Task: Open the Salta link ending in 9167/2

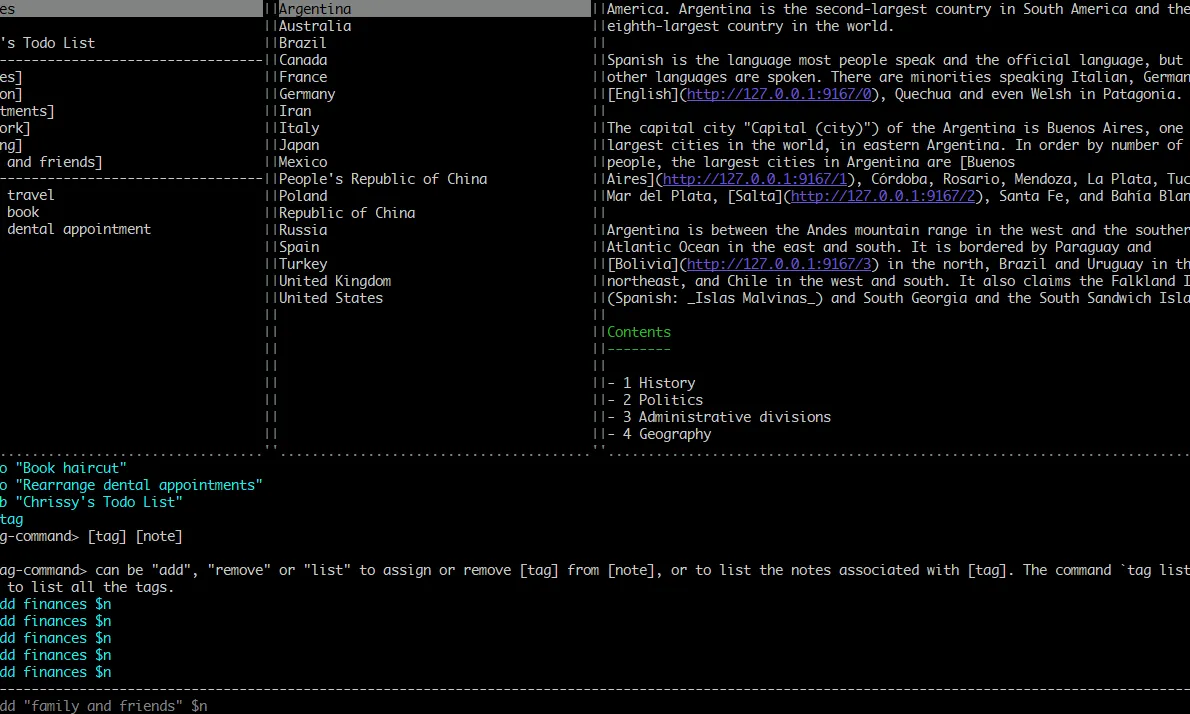Action: tap(883, 196)
